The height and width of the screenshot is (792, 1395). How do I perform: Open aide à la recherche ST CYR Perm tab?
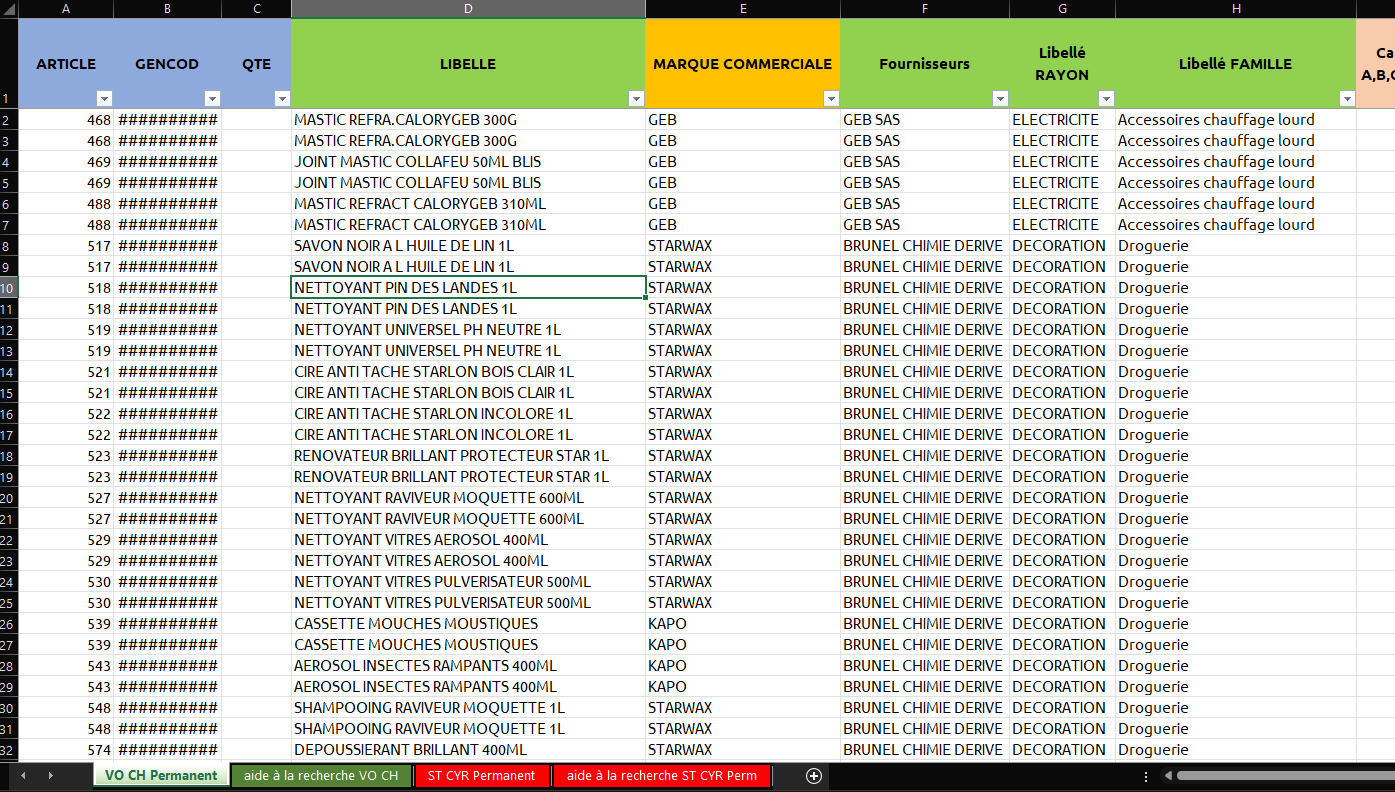(662, 776)
